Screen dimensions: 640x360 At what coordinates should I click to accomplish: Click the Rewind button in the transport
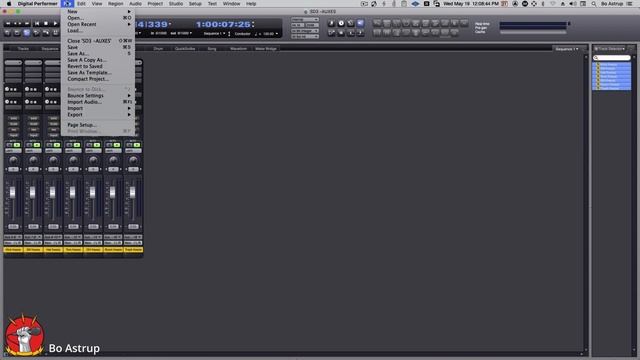tap(8, 24)
